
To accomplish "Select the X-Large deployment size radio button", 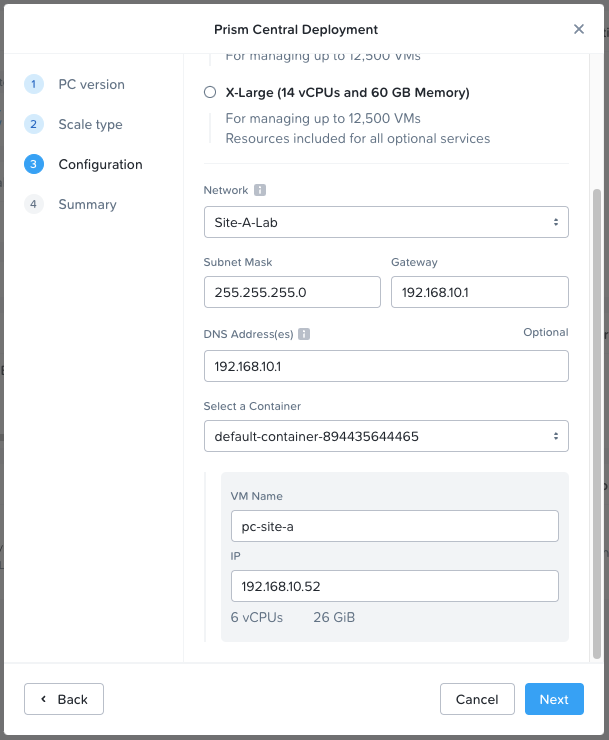I will tap(210, 93).
